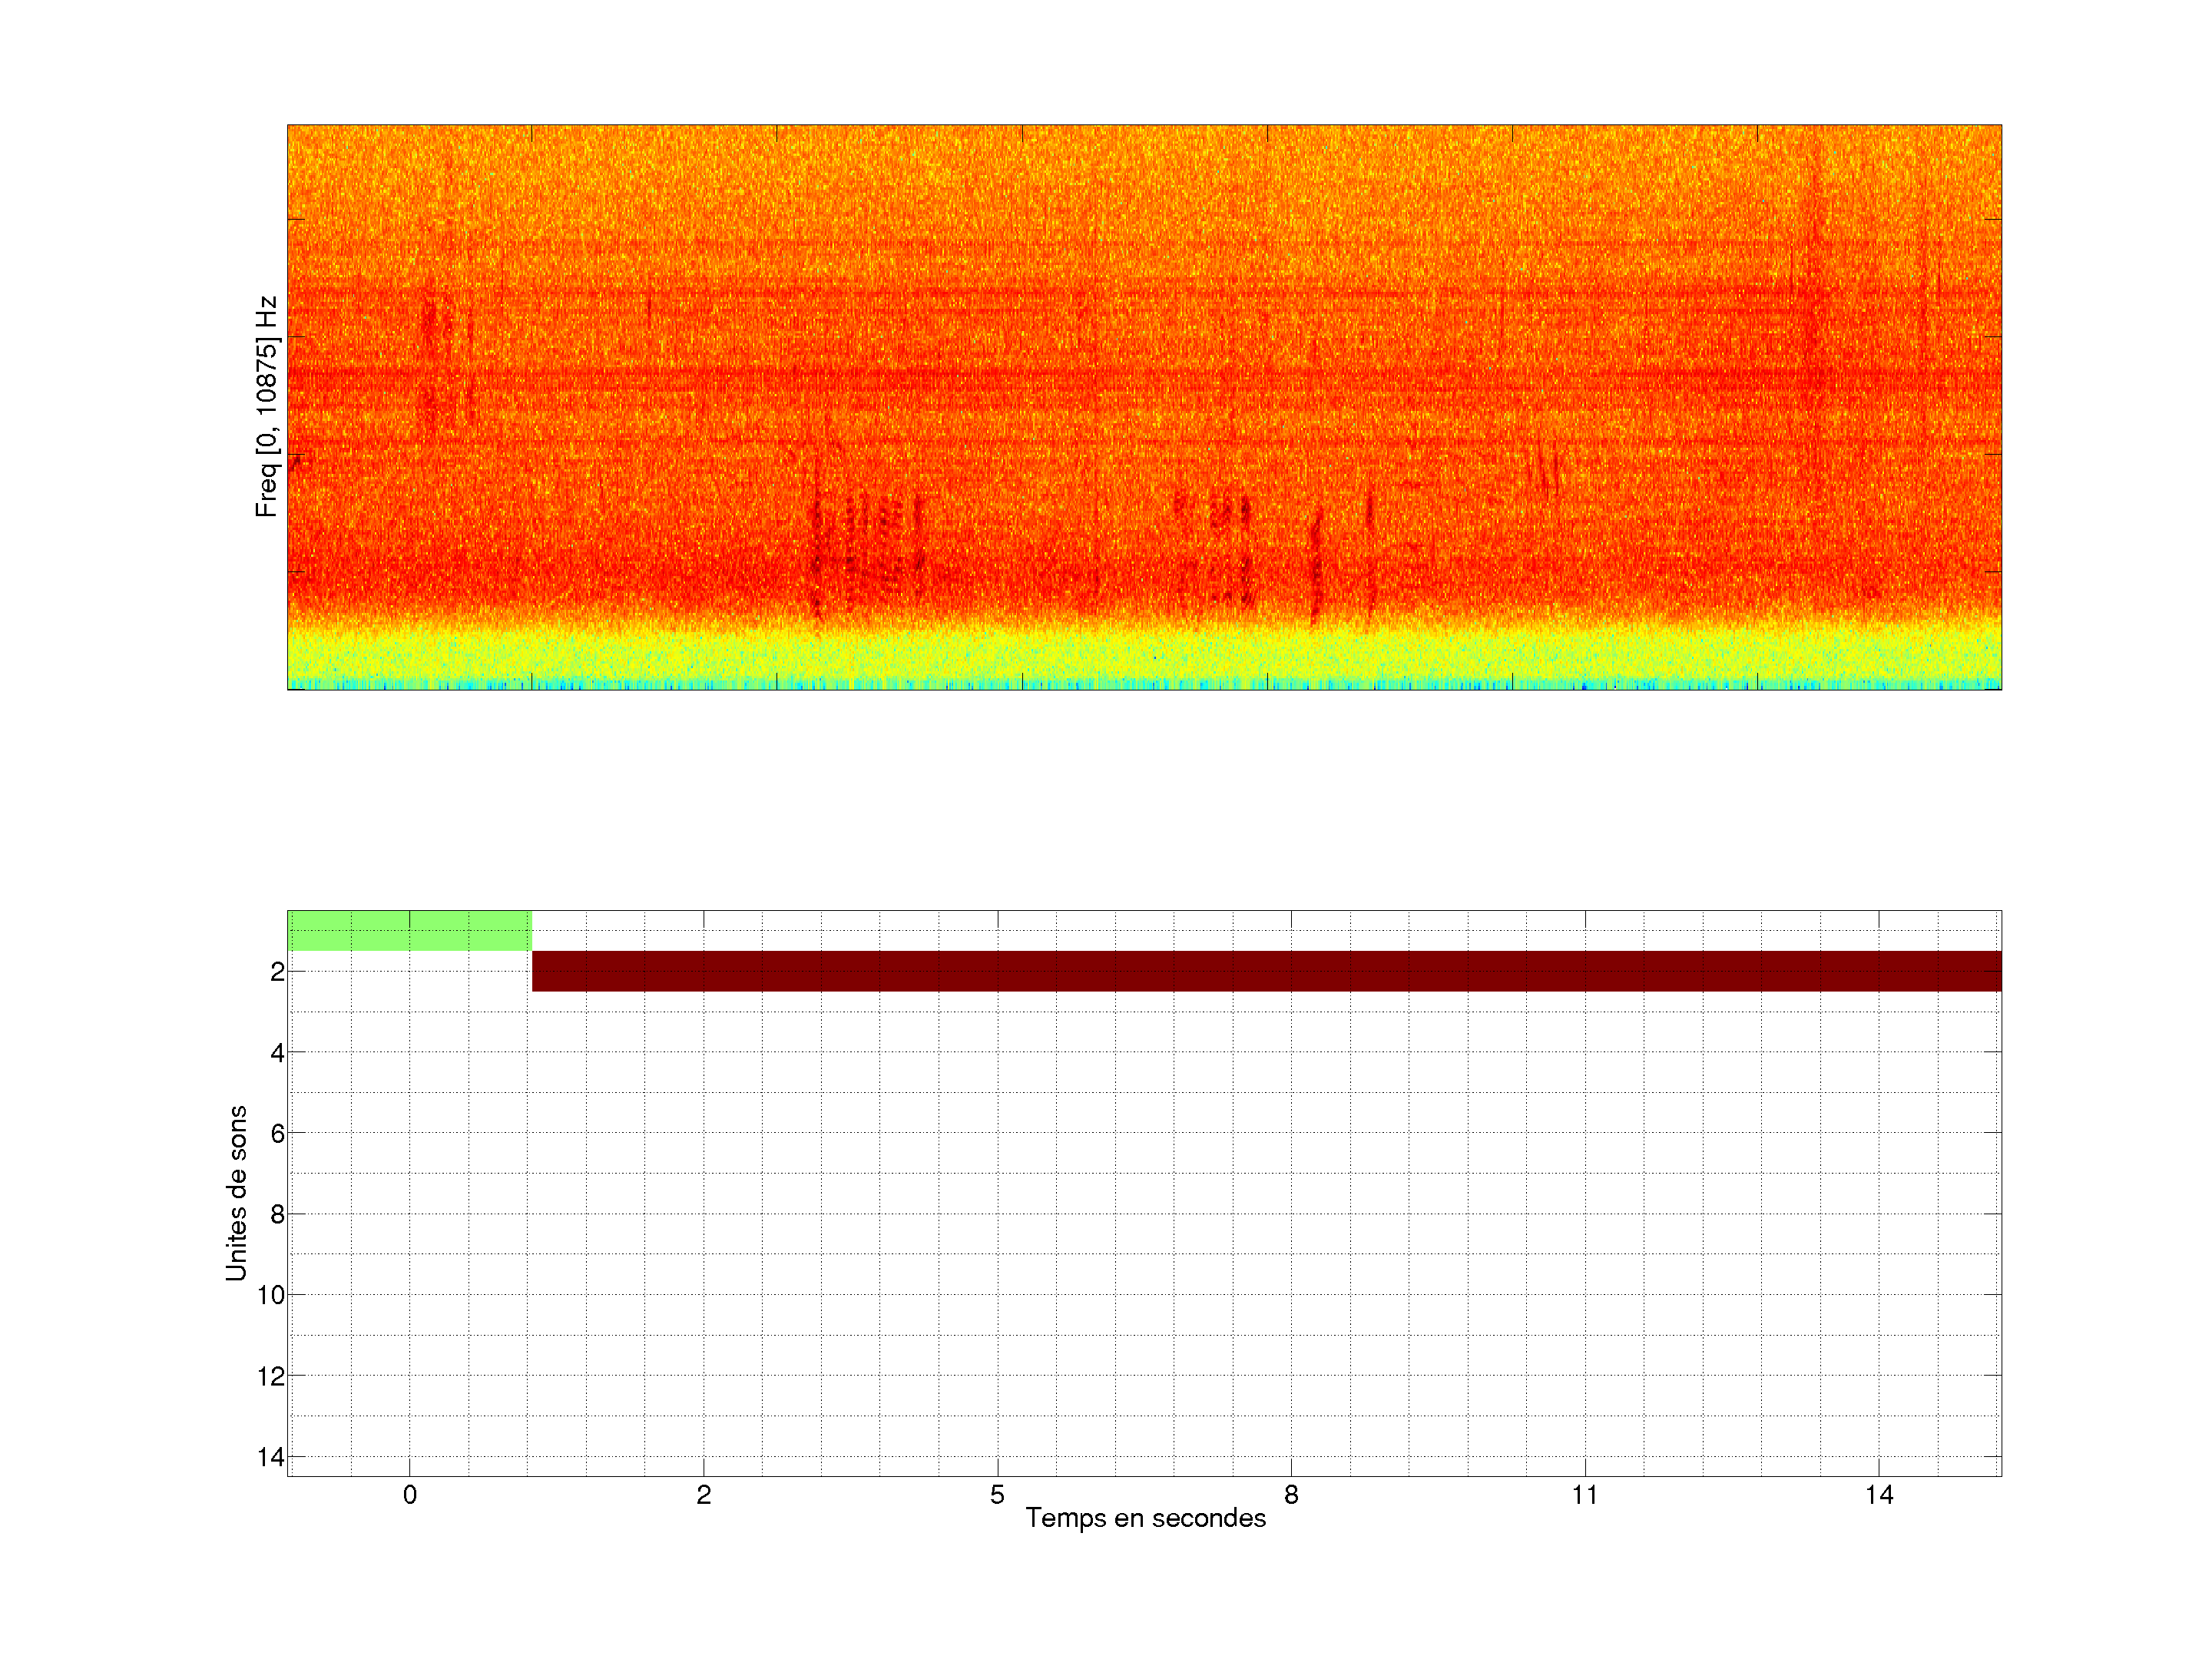Click the dark red bar in unit row 2
The image size is (2212, 1659).
(1266, 971)
